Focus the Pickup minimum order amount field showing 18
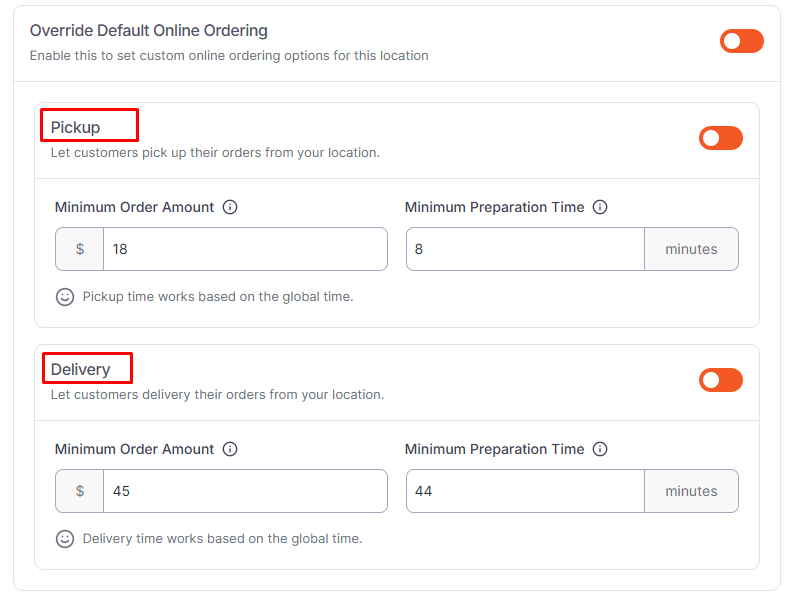The image size is (806, 597). 244,249
